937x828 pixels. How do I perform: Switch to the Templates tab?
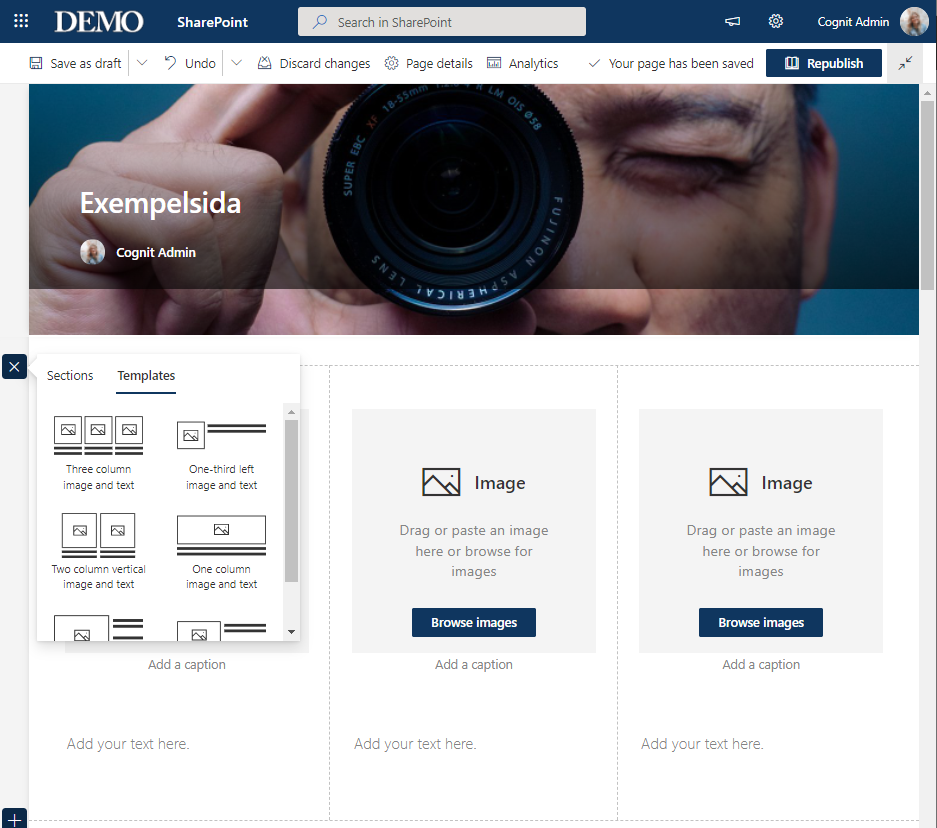(146, 376)
